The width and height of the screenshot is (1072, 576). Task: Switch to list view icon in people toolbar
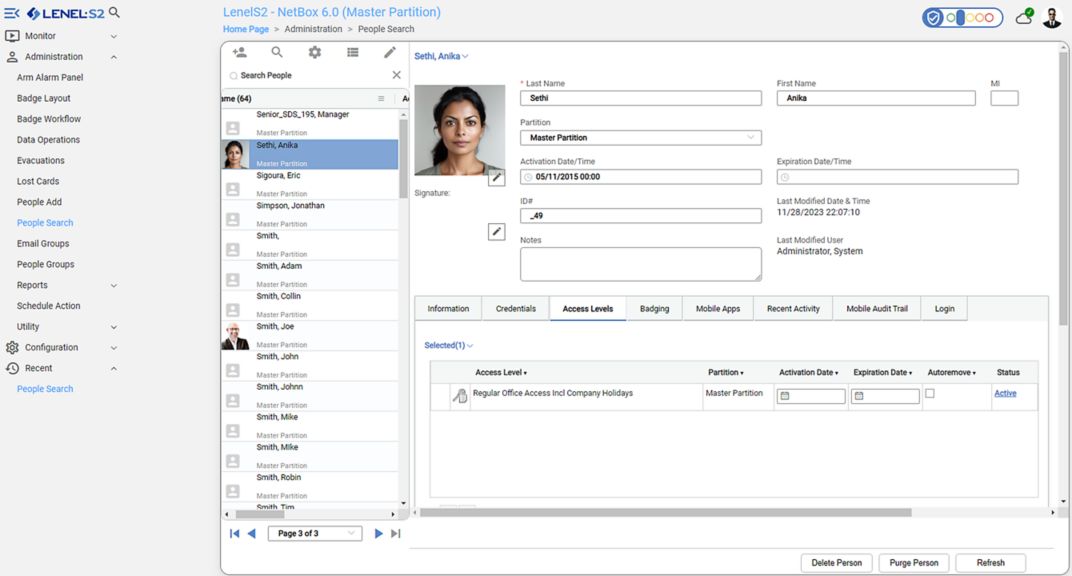(353, 52)
